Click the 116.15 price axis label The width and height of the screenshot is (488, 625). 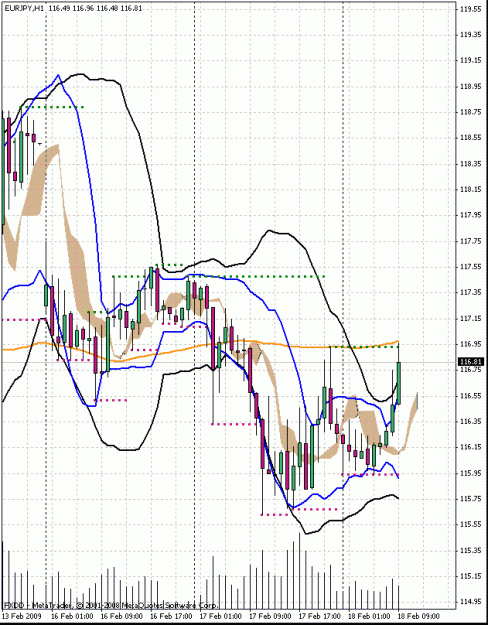point(470,447)
